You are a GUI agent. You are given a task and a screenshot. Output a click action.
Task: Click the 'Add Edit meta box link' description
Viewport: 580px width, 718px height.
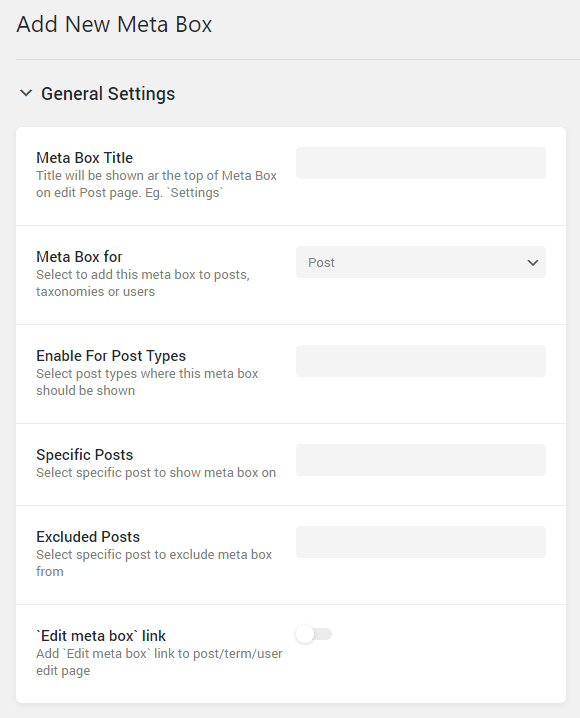(x=159, y=662)
